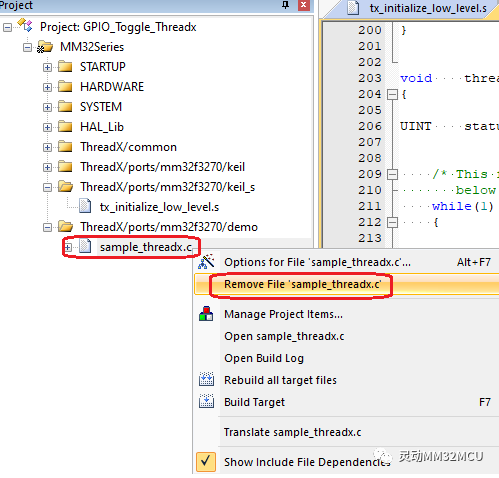Expand the HAL_Lib group

tap(47, 127)
